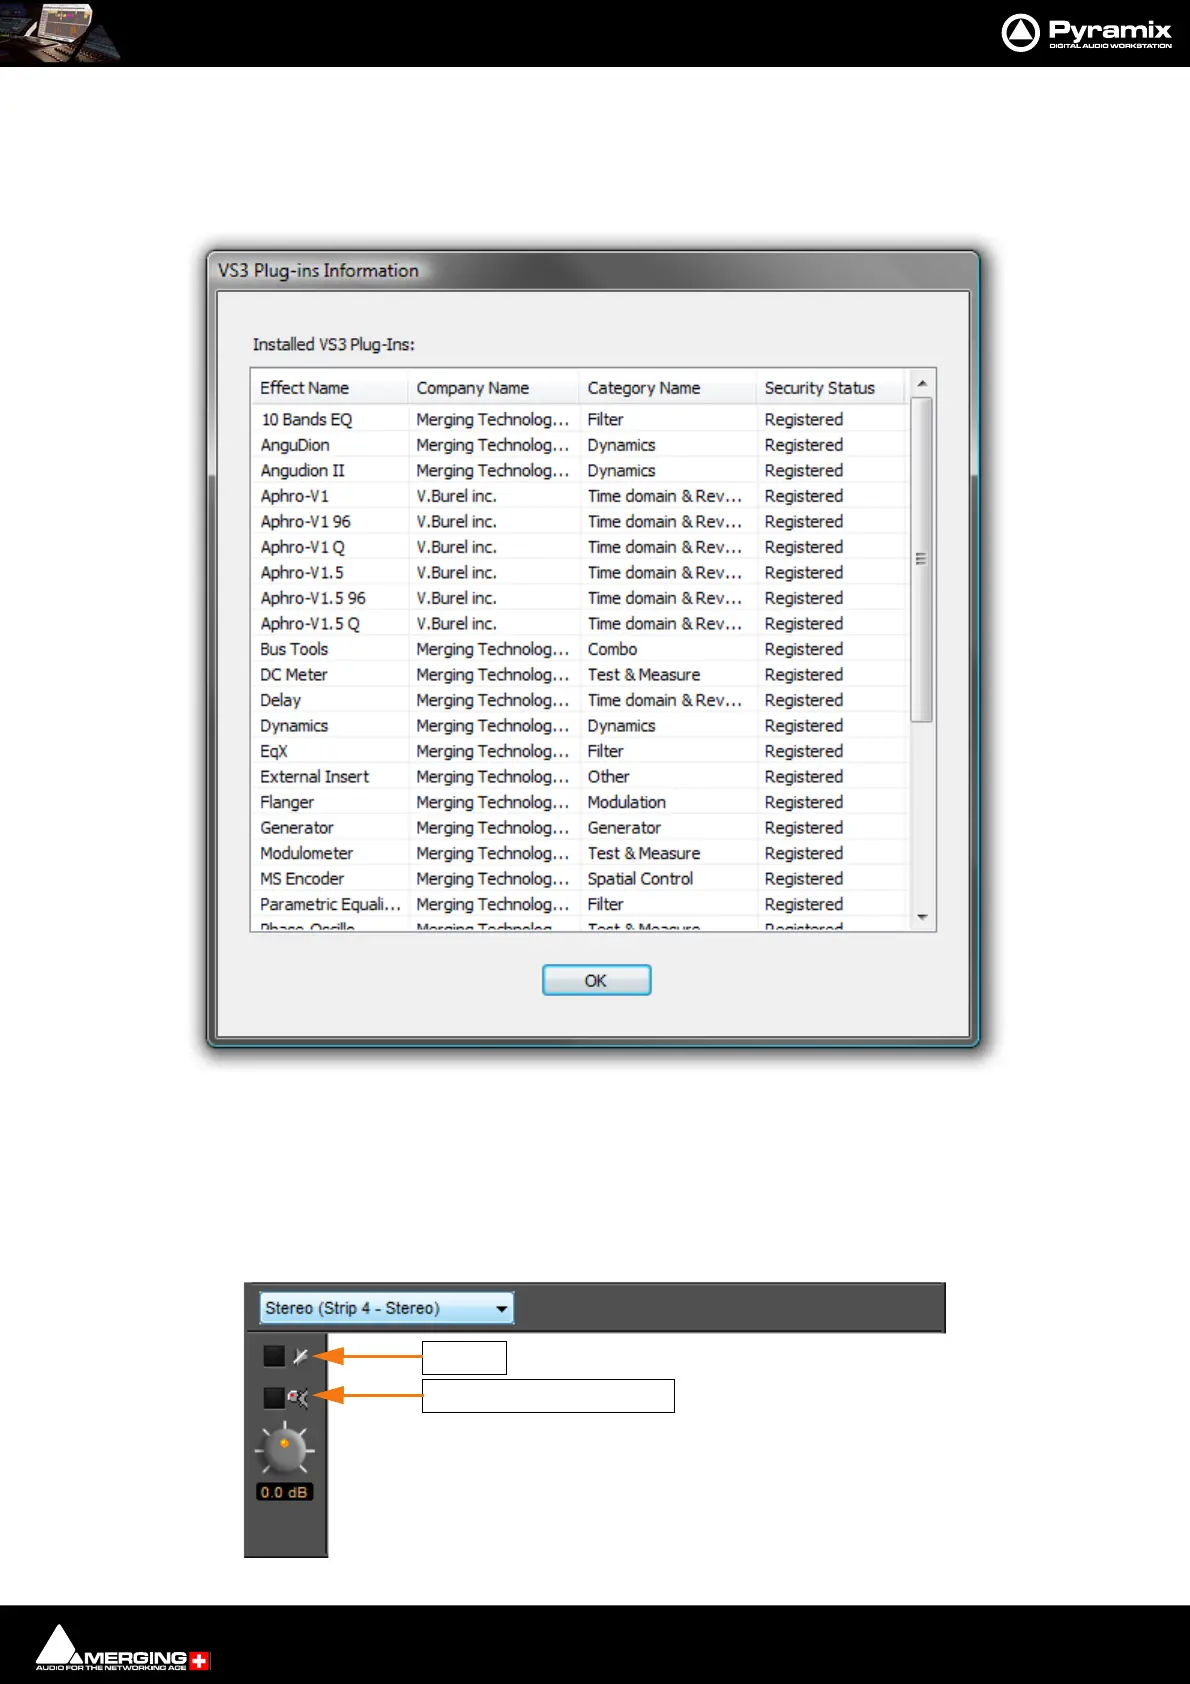
Task: Select the Aphro-V1.5 effect entry
Action: click(x=579, y=572)
